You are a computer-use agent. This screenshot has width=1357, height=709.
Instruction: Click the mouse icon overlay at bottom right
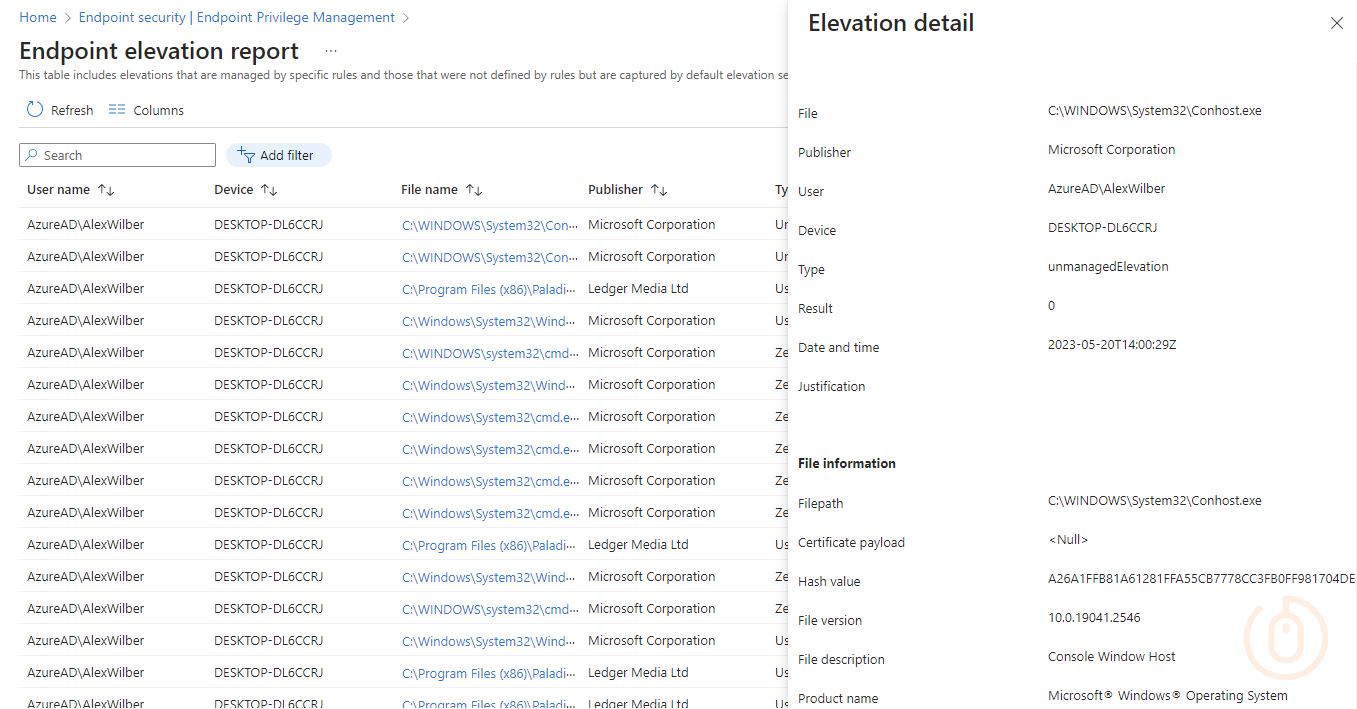tap(1285, 639)
